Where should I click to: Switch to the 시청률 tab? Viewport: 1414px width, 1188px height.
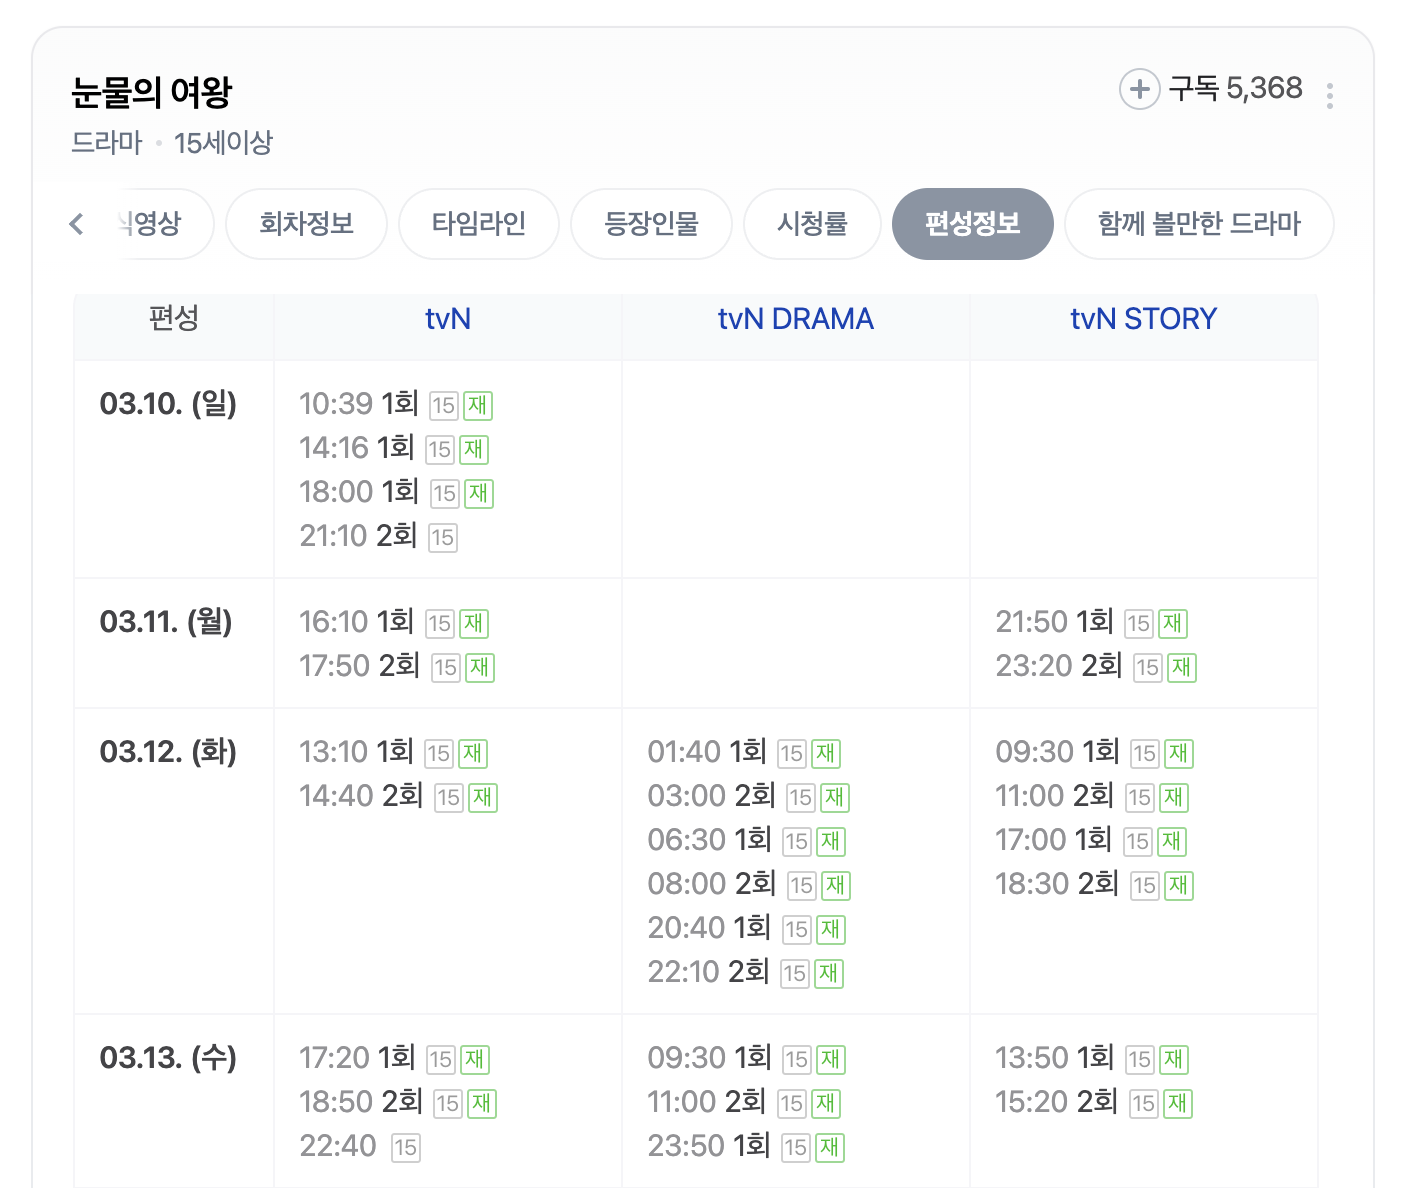coord(812,224)
